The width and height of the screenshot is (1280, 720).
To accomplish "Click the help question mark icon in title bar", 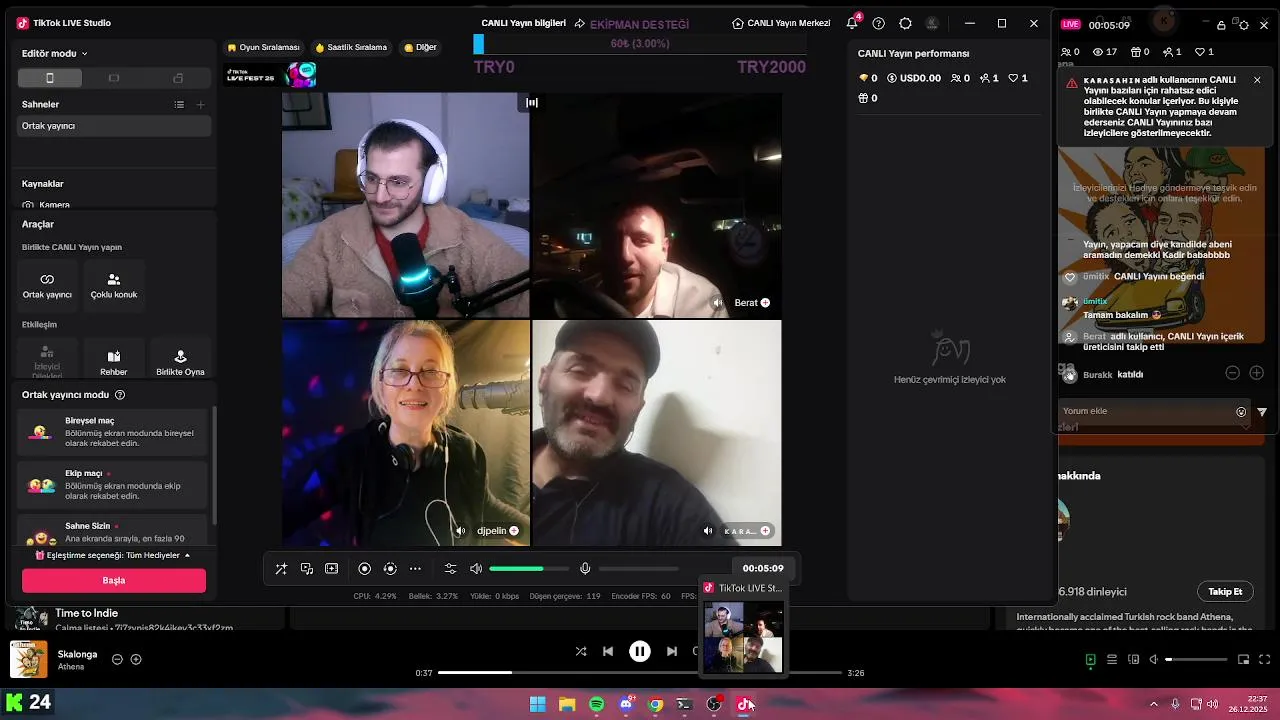I will pos(879,23).
